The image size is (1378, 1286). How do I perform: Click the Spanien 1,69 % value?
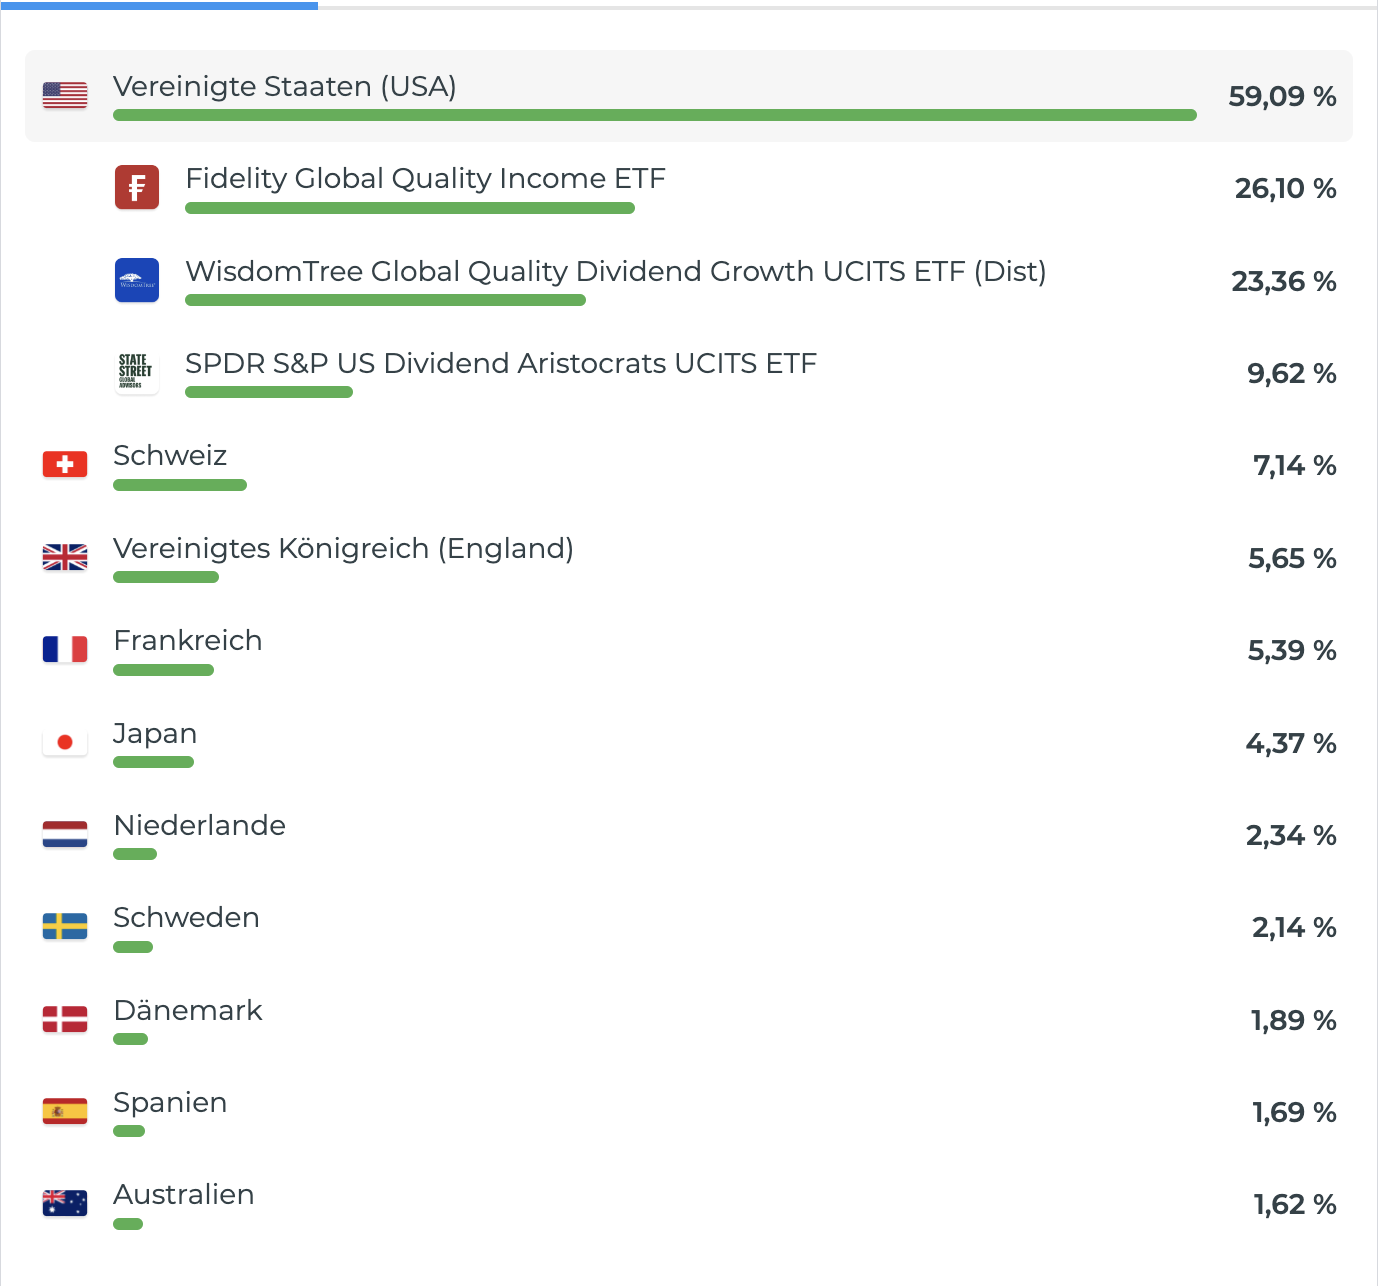[x=1294, y=1112]
